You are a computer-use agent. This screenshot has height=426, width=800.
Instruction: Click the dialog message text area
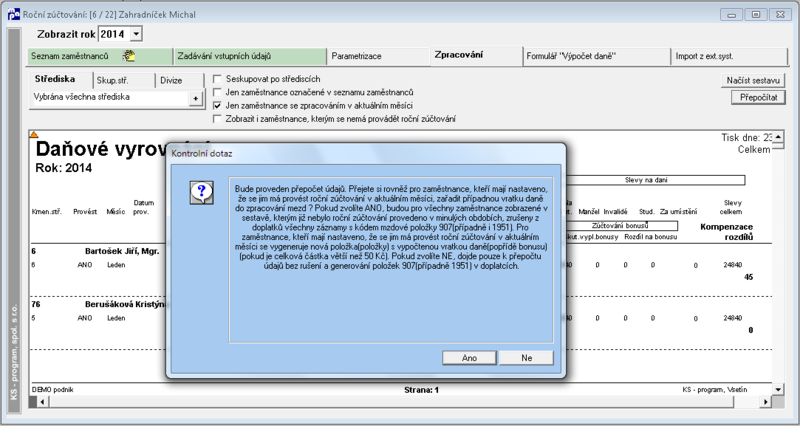[x=391, y=260]
